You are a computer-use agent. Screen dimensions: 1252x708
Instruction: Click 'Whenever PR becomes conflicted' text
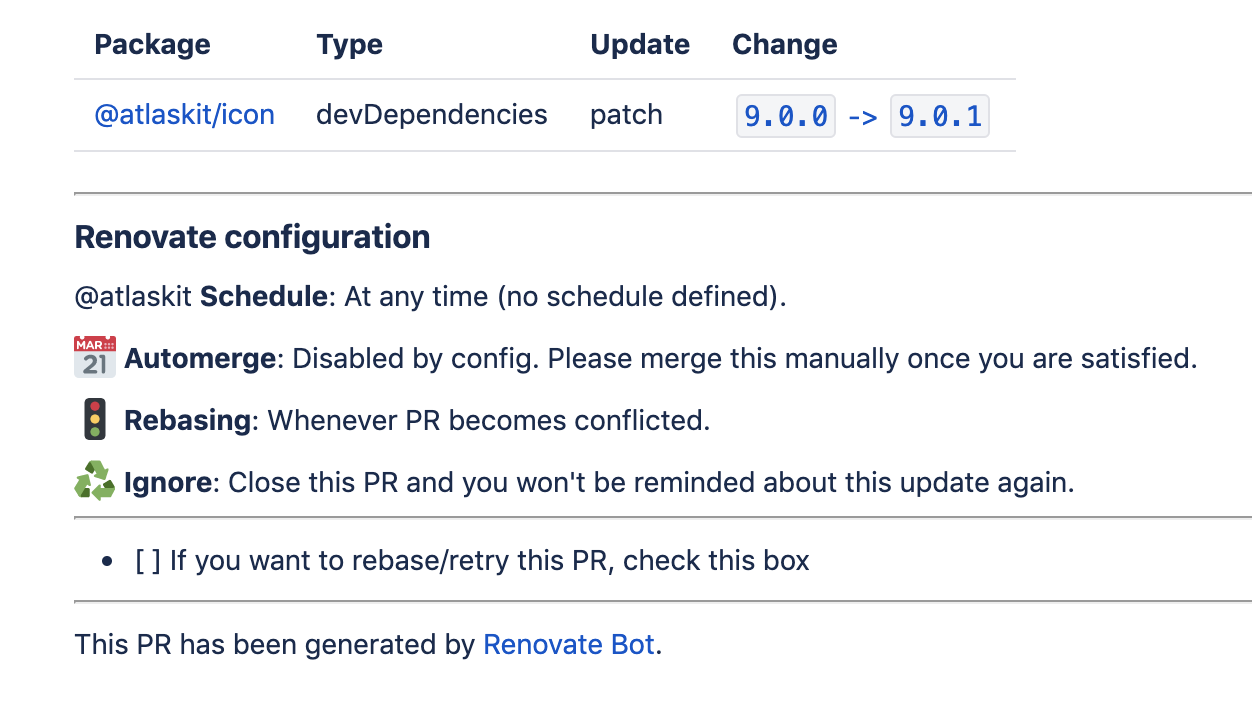[x=485, y=421]
